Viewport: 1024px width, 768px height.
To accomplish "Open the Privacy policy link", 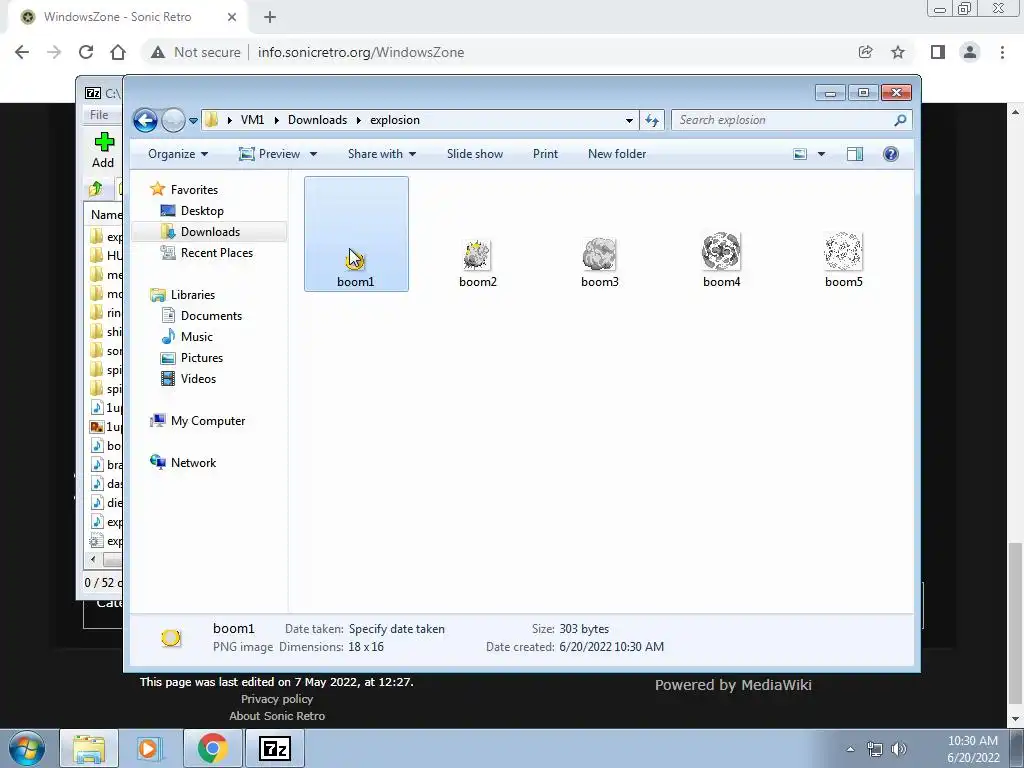I will pyautogui.click(x=277, y=699).
